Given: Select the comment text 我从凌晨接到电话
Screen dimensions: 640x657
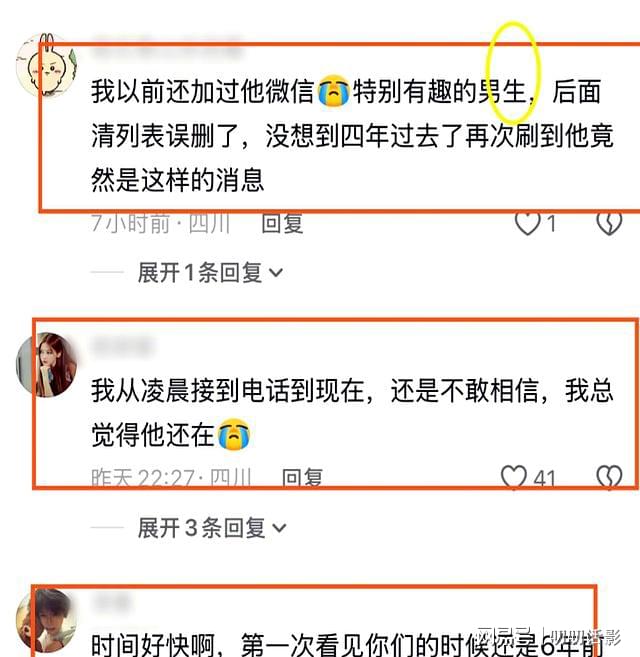Looking at the screenshot, I should click(x=353, y=413).
